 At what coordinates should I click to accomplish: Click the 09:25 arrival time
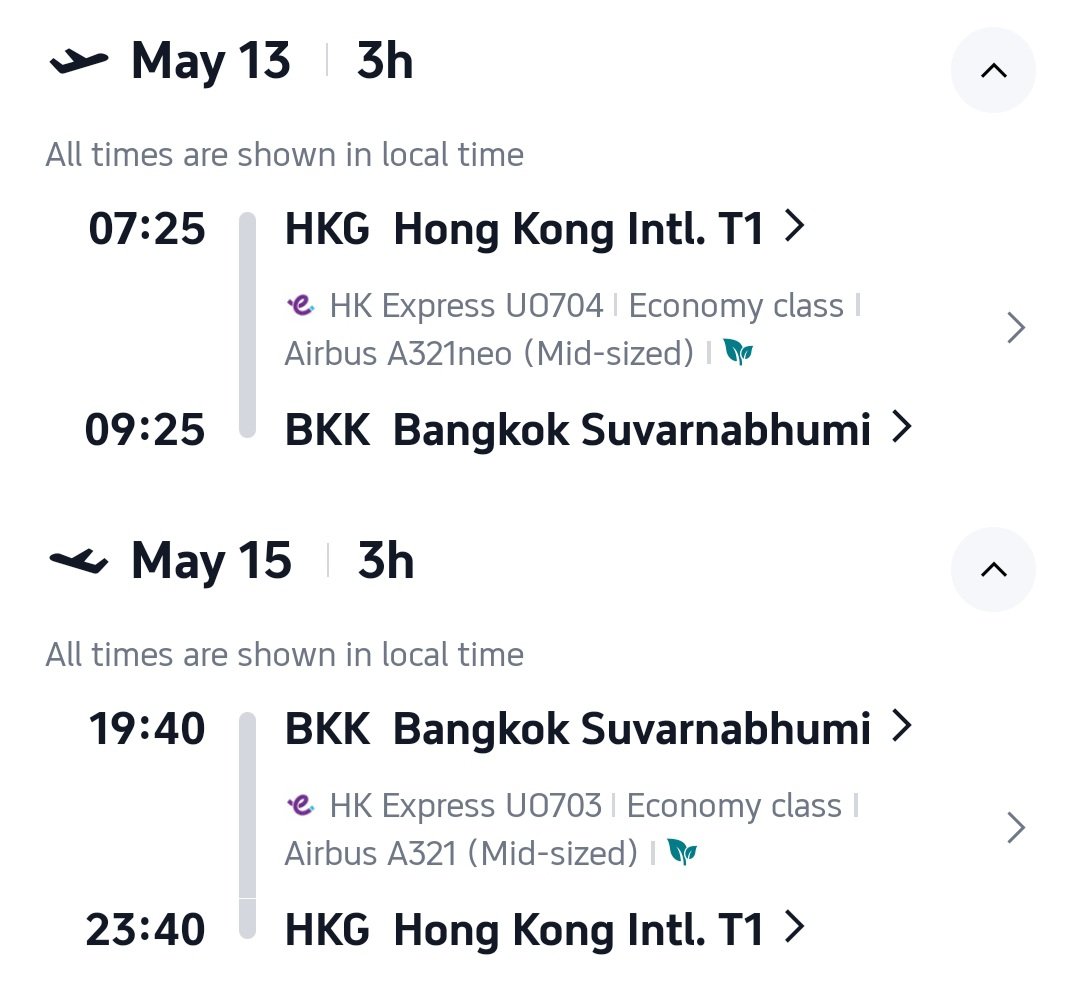point(145,429)
